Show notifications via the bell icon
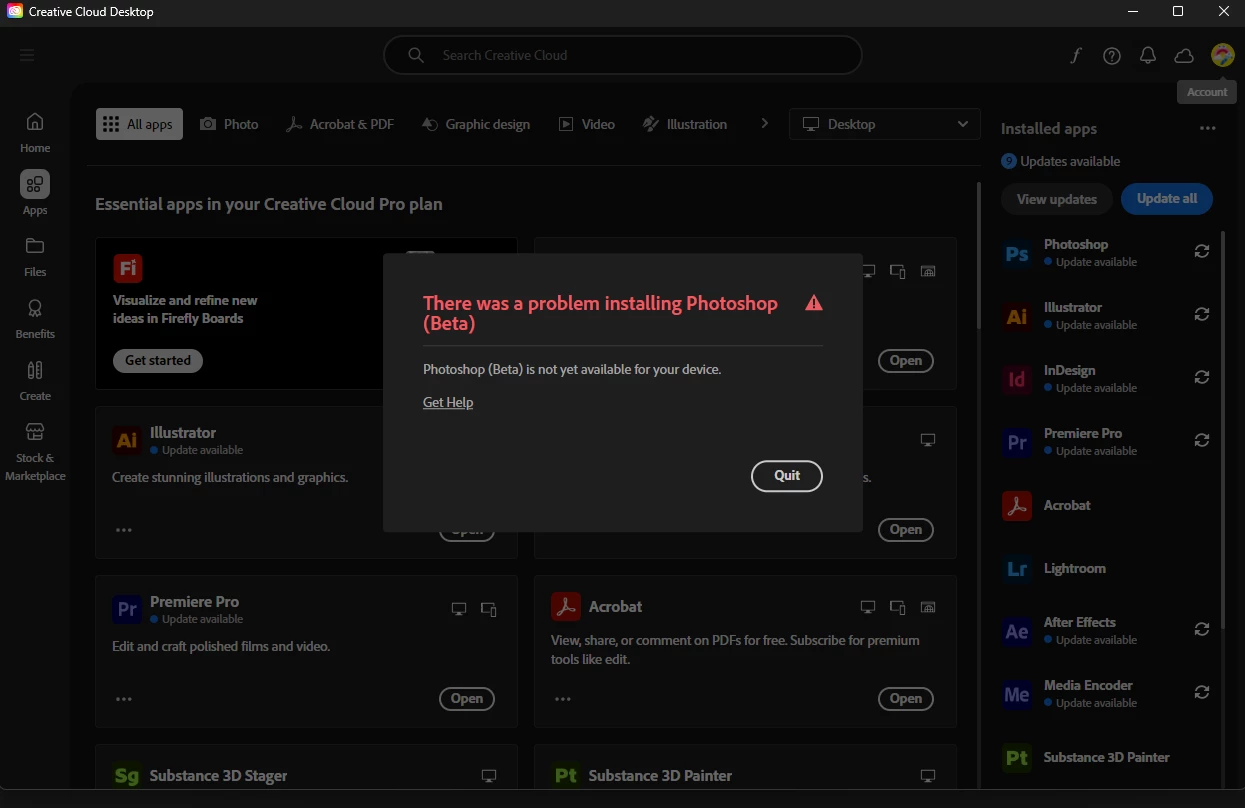Image resolution: width=1245 pixels, height=808 pixels. click(x=1148, y=56)
